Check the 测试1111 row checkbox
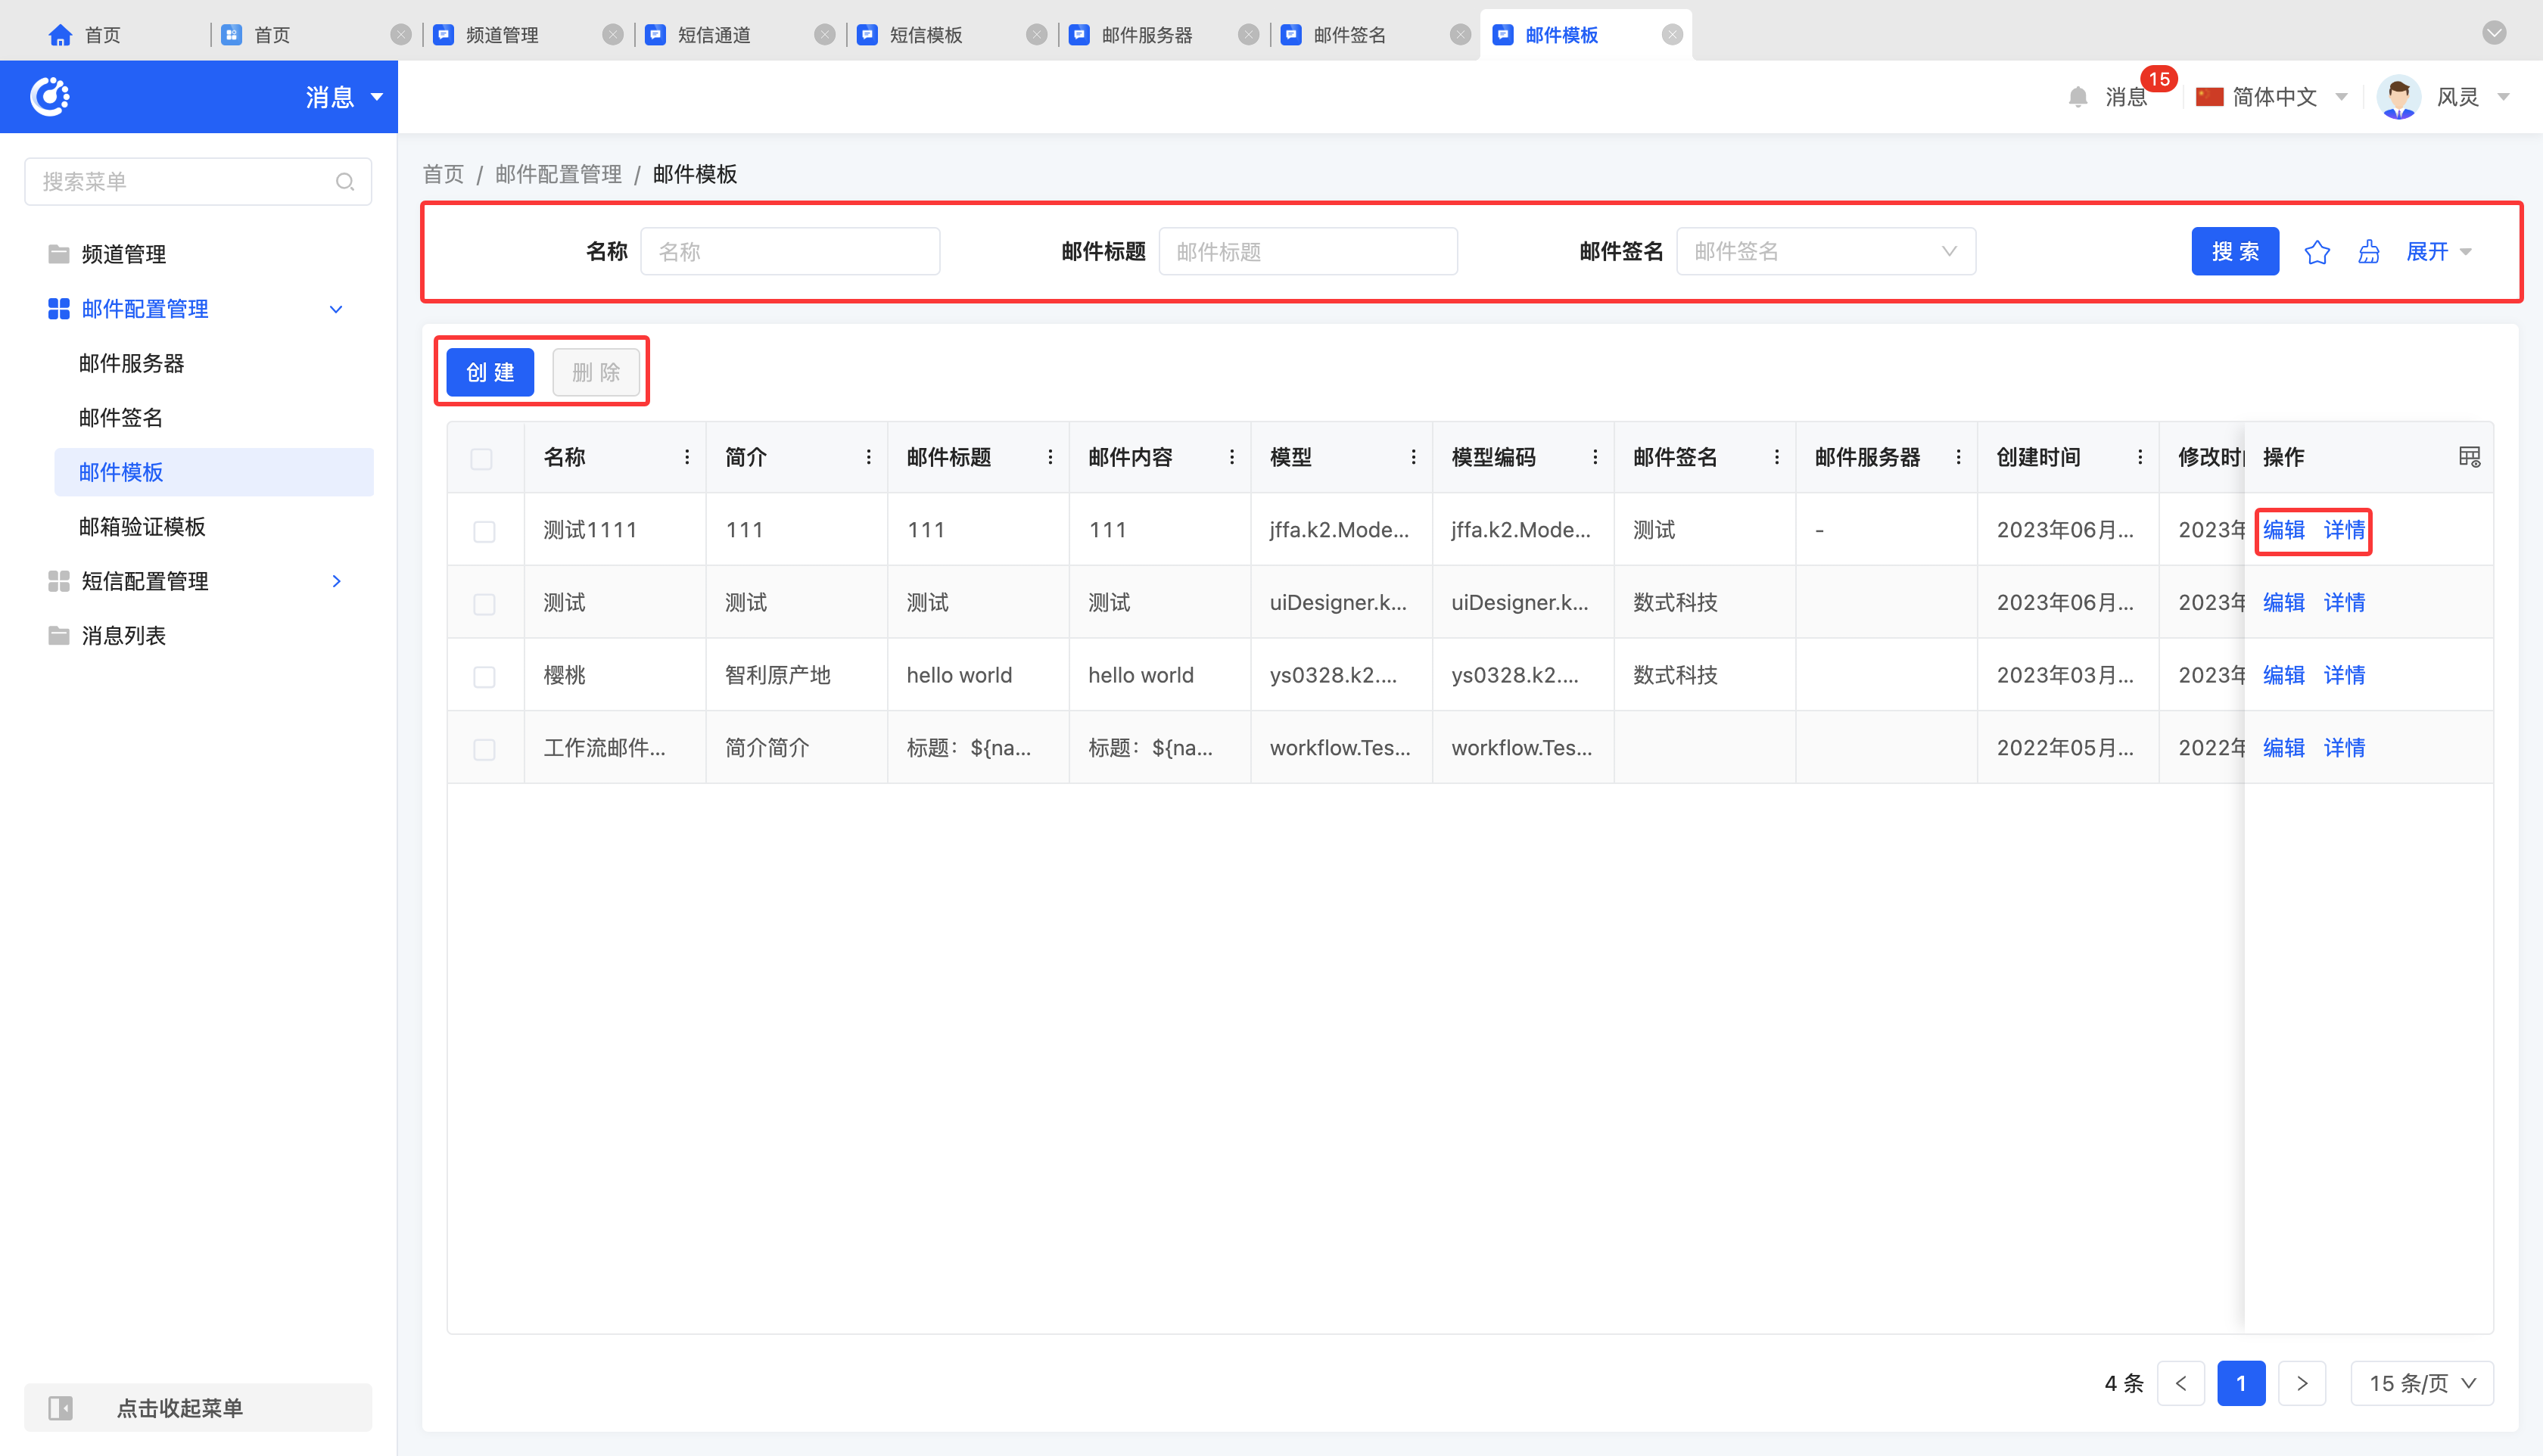2543x1456 pixels. pos(484,531)
